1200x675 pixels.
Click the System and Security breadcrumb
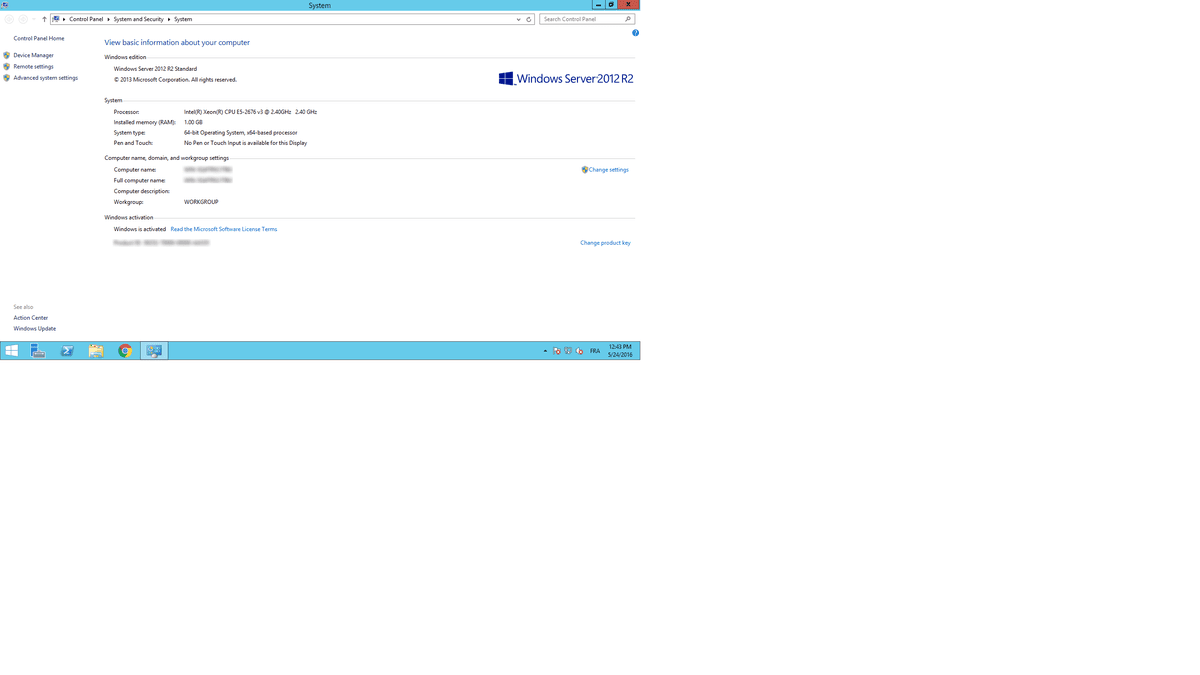click(x=139, y=19)
